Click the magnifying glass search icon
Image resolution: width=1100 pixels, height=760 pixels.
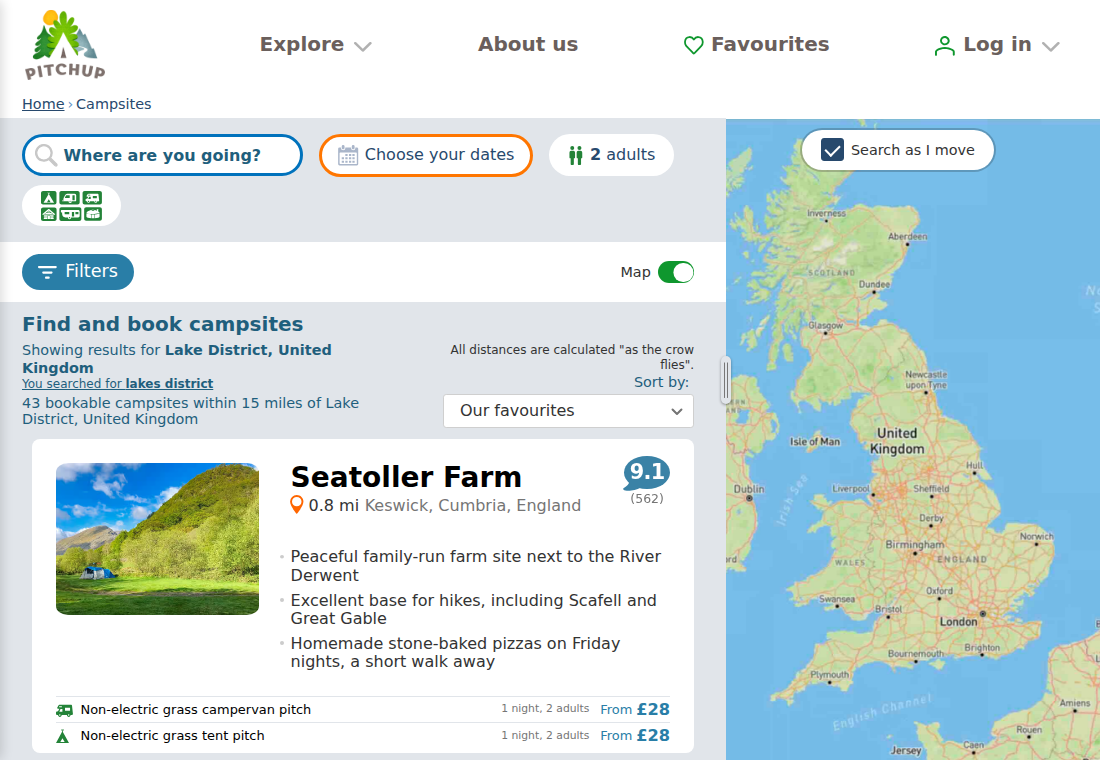point(46,155)
